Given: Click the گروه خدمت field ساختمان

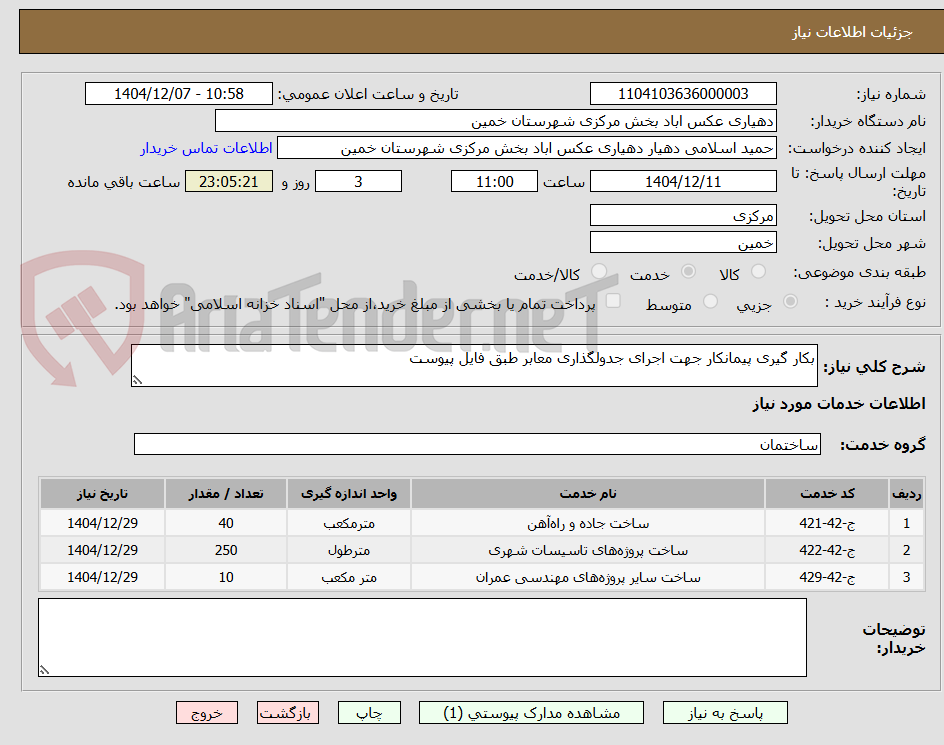Looking at the screenshot, I should click(x=477, y=444).
